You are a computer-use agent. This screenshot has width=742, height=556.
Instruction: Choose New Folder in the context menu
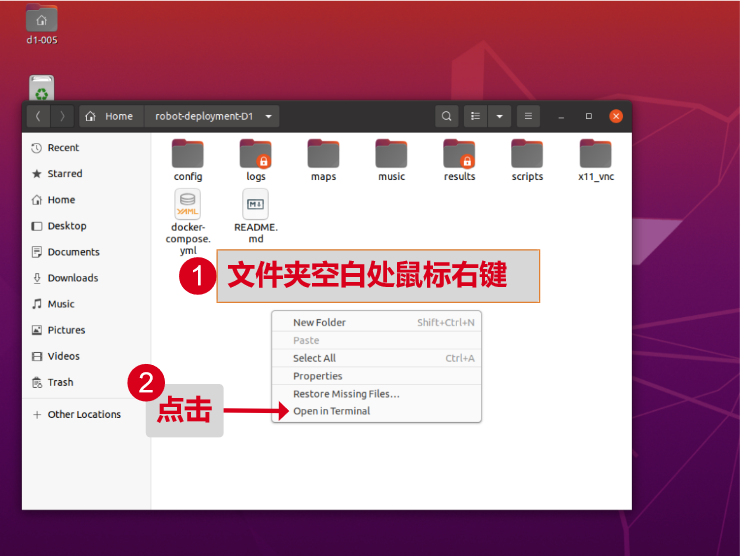pos(377,322)
